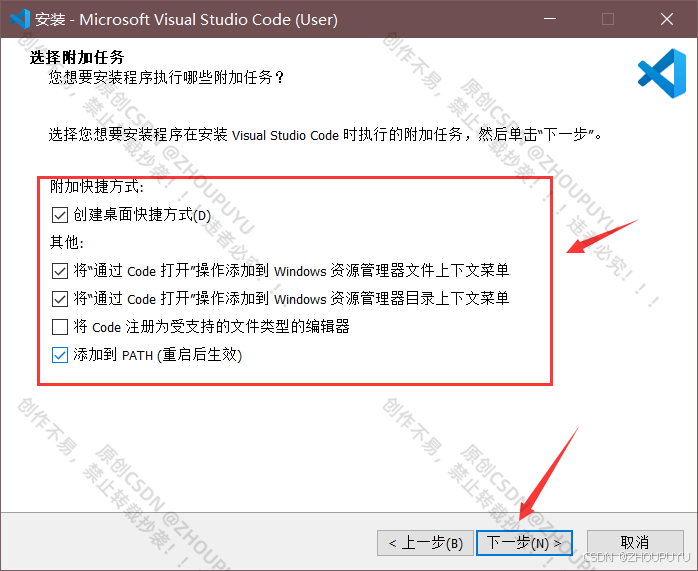698x571 pixels.
Task: Close the VS Code installer window
Action: point(667,19)
